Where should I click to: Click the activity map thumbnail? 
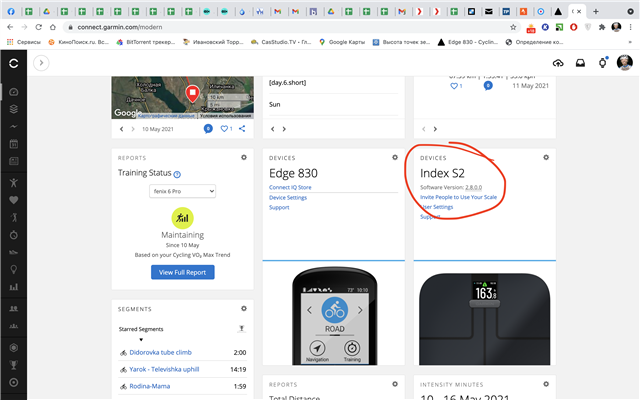coord(182,98)
